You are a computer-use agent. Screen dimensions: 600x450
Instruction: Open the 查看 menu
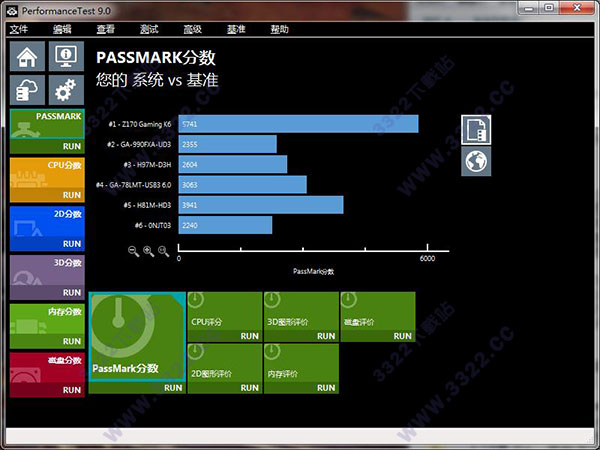[x=106, y=29]
